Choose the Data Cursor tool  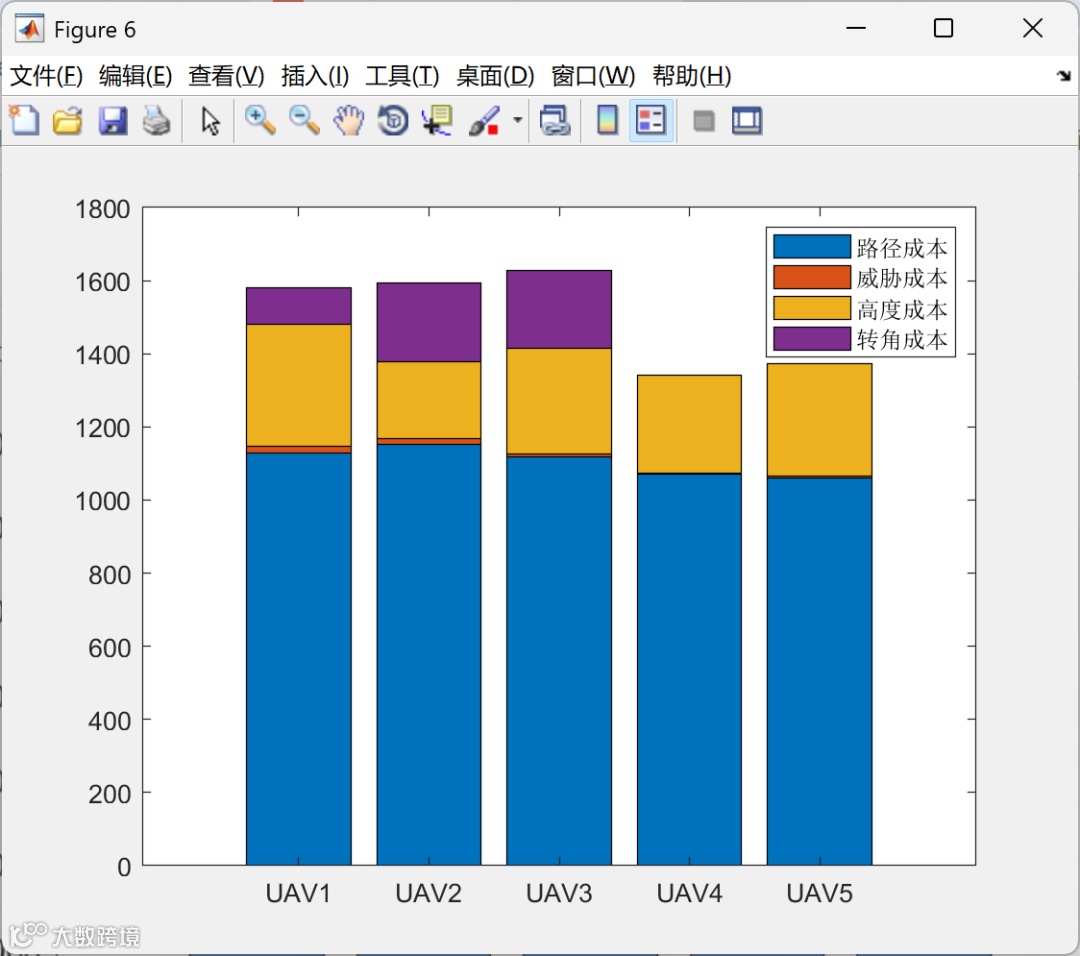tap(437, 121)
